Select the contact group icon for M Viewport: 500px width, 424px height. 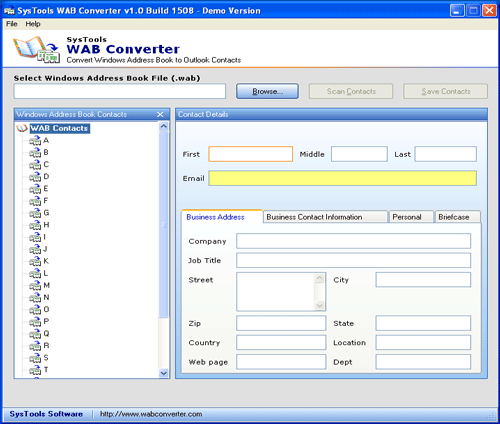pyautogui.click(x=35, y=286)
